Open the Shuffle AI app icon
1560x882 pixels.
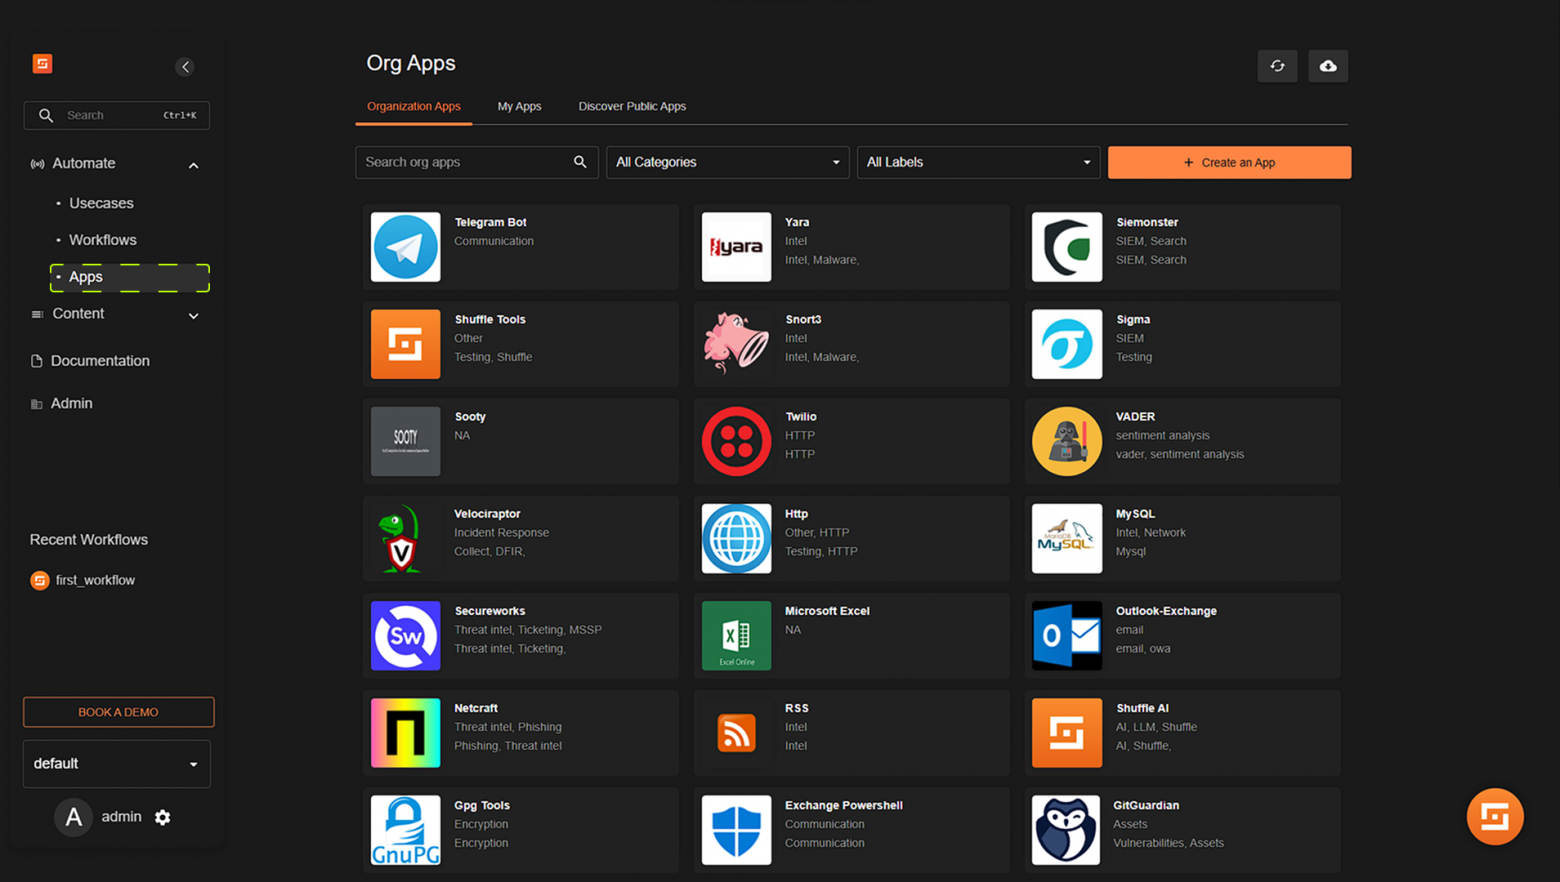pos(1067,732)
